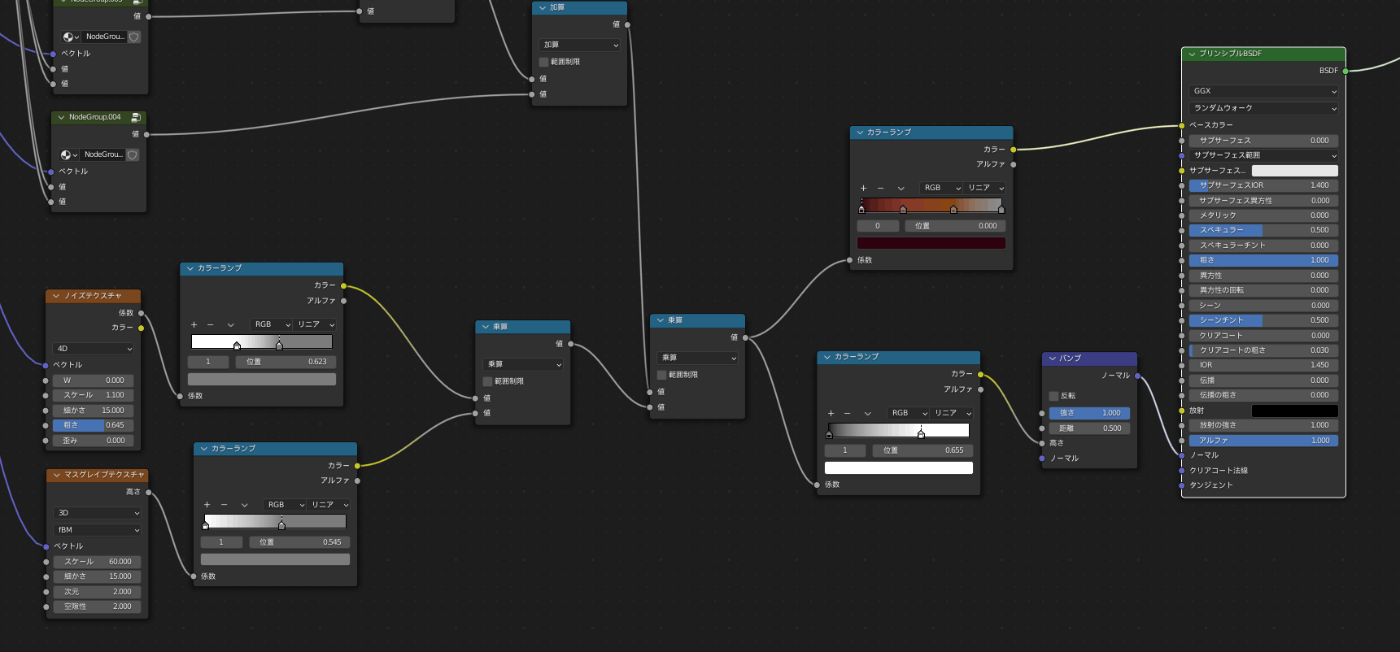The image size is (1400, 652).
Task: Click the ベースカラー input socket on プリンシプルBSDF
Action: 1181,125
